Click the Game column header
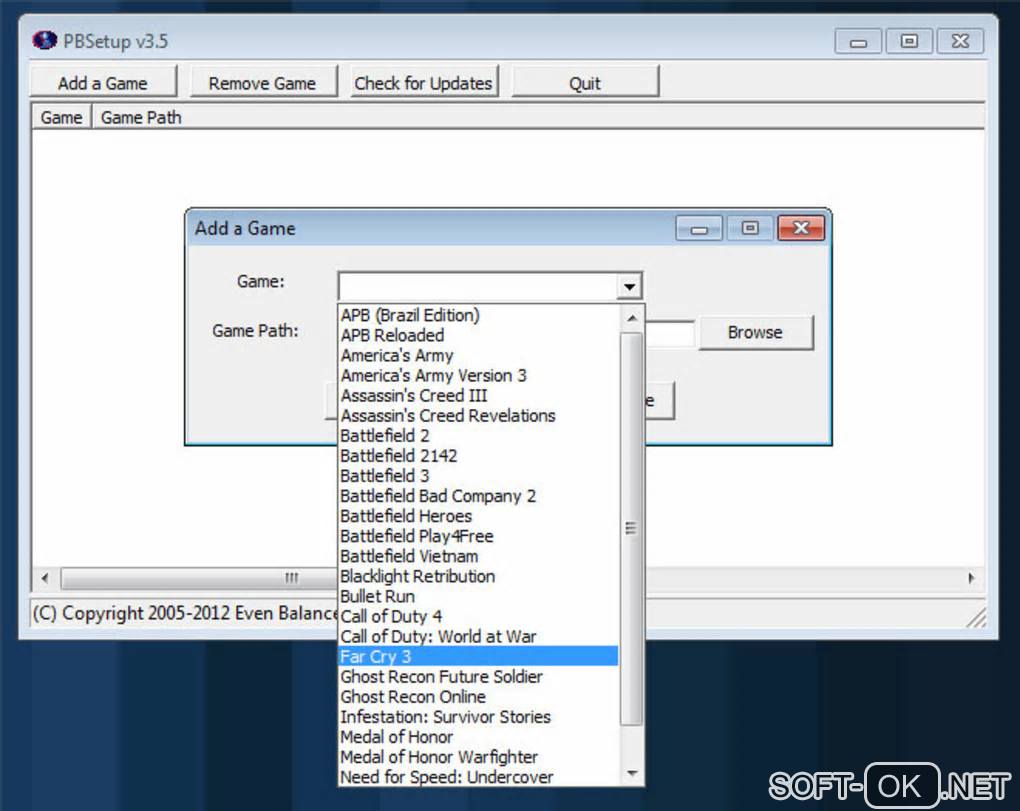1020x811 pixels. pos(61,117)
